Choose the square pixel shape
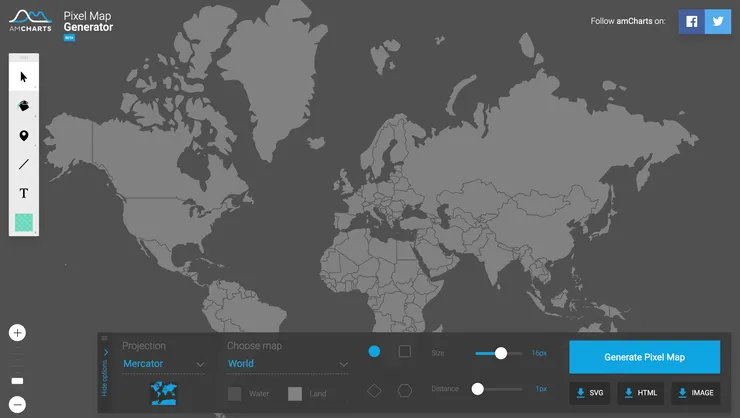This screenshot has height=418, width=740. tap(404, 351)
